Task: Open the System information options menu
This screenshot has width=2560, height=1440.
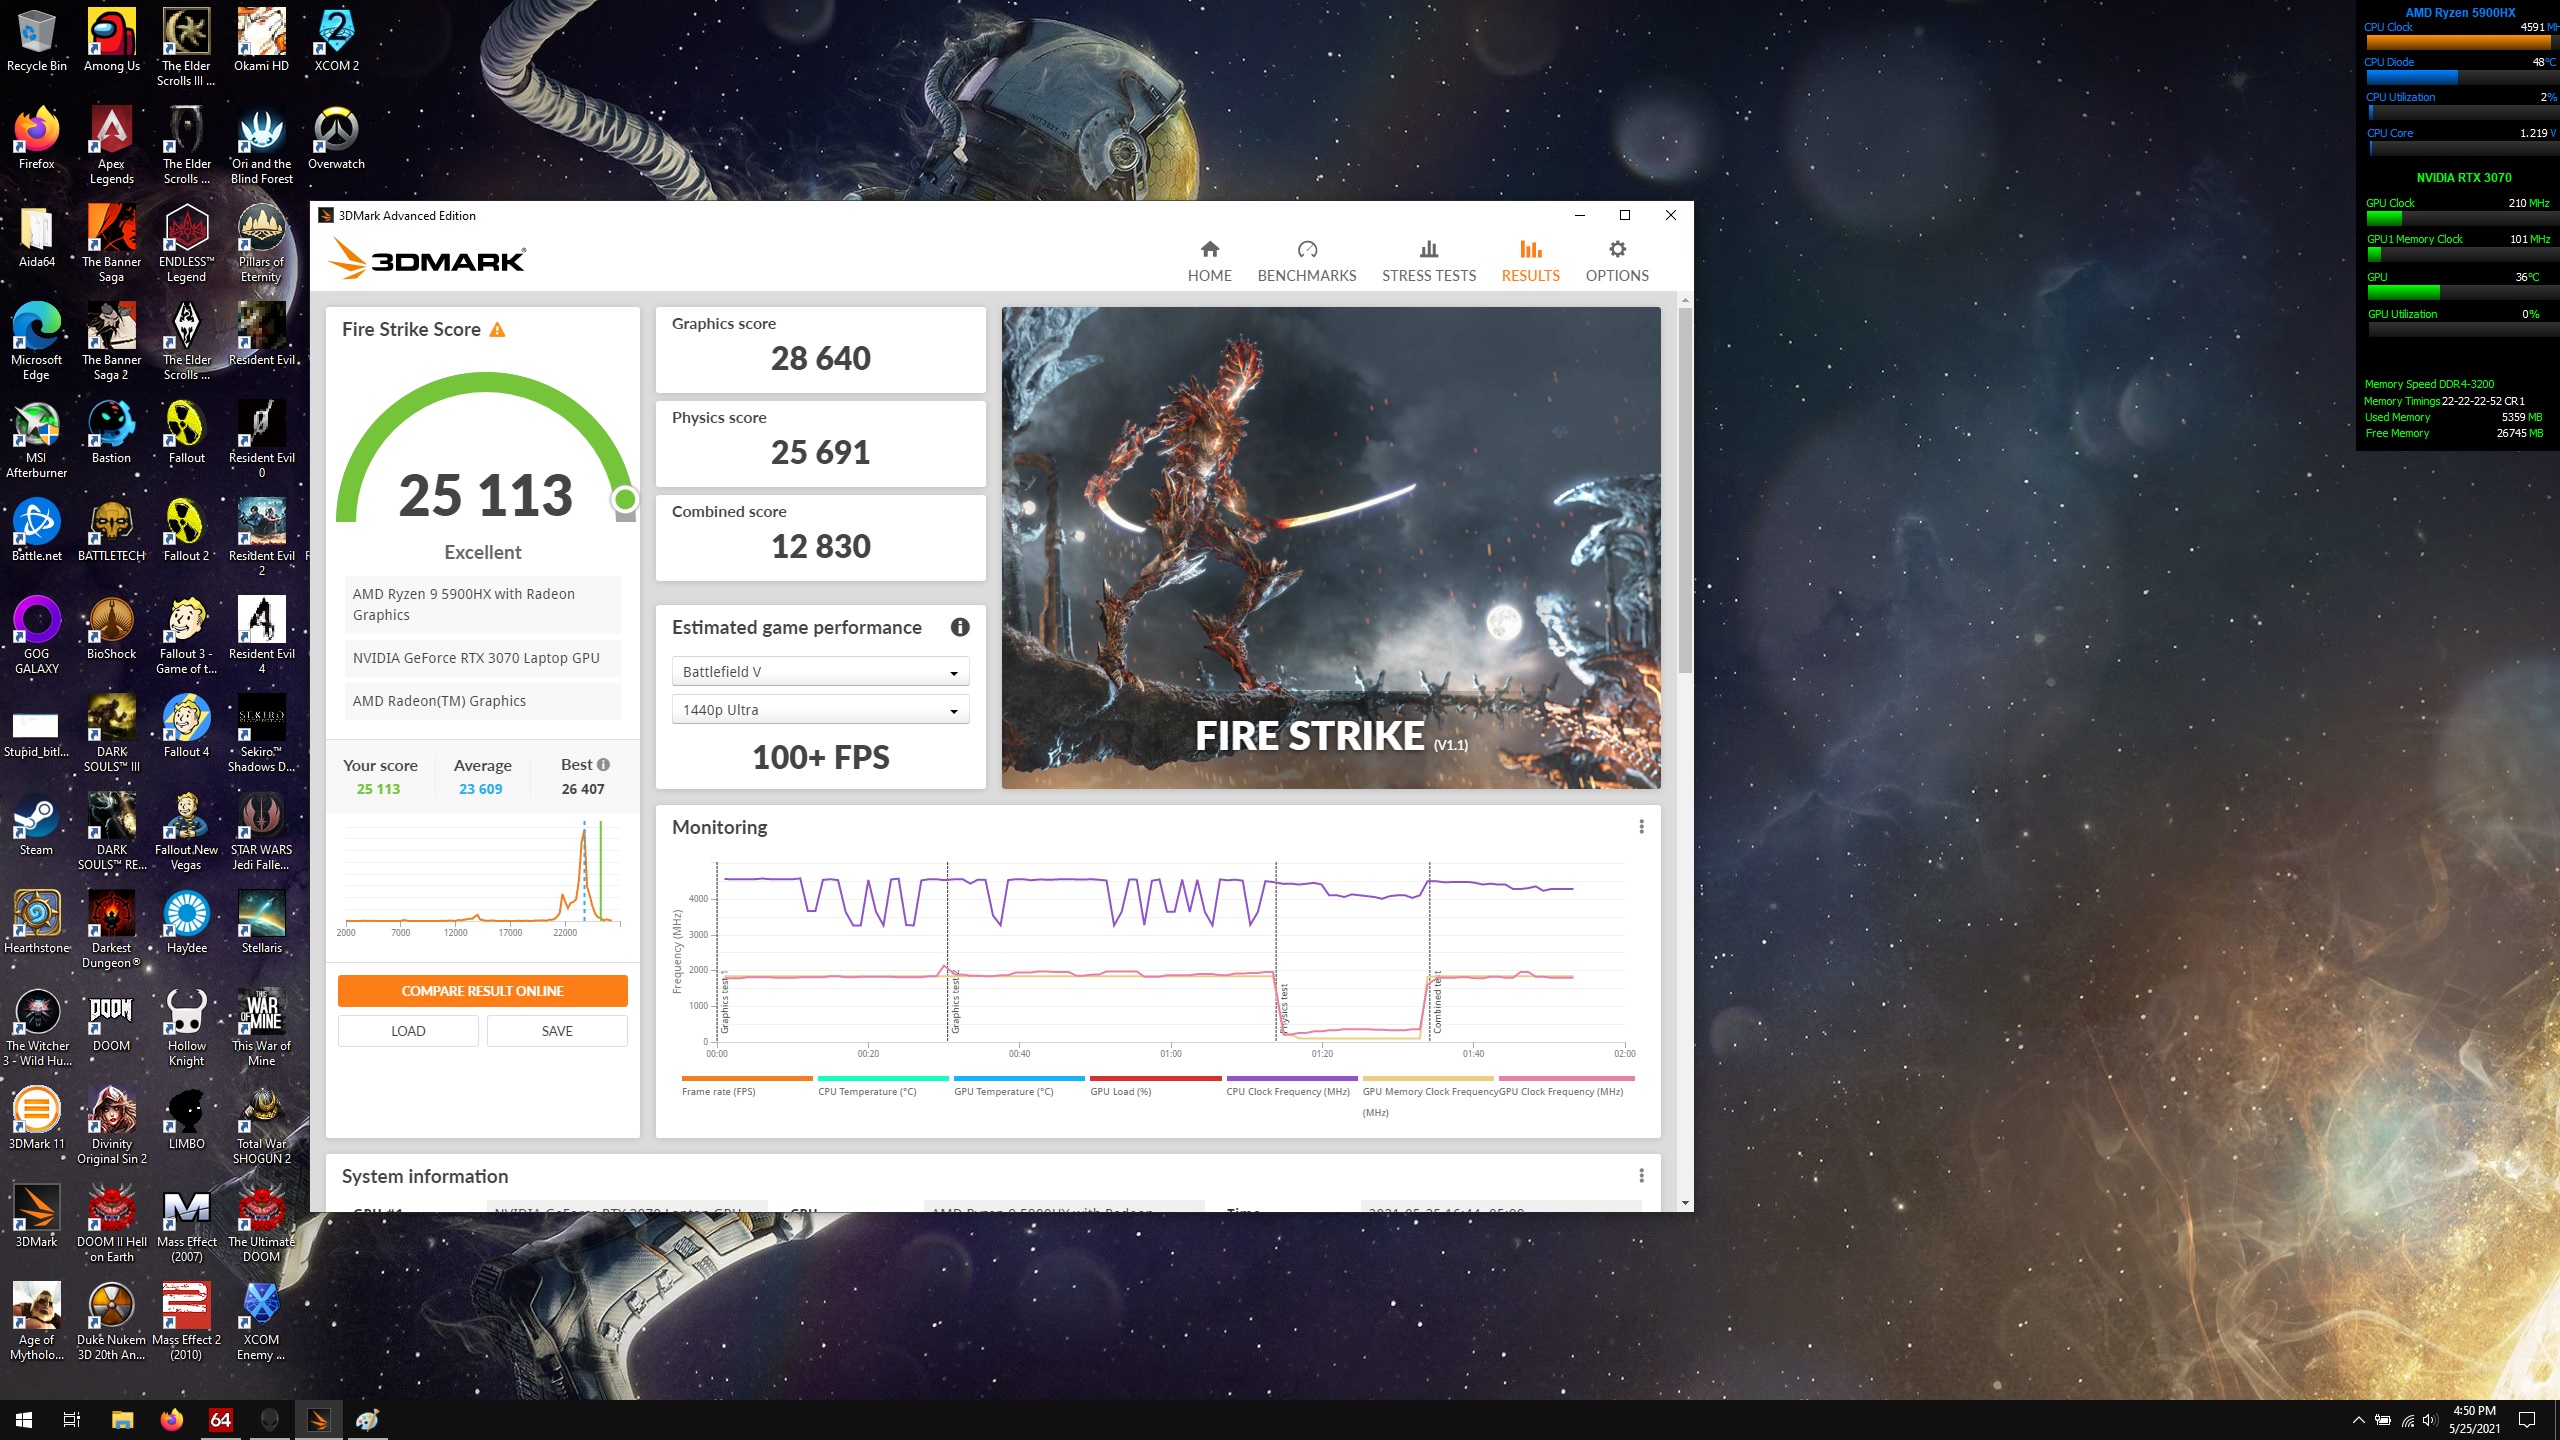Action: click(1641, 1176)
